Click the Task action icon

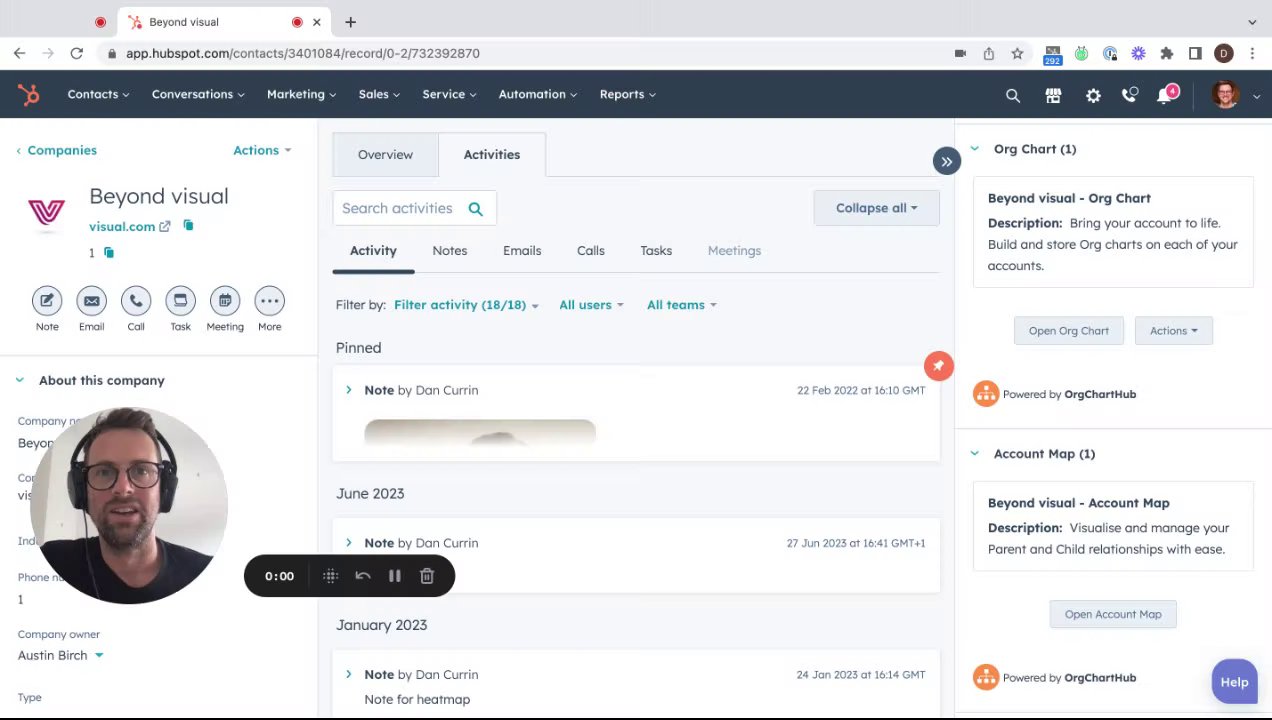click(x=180, y=300)
